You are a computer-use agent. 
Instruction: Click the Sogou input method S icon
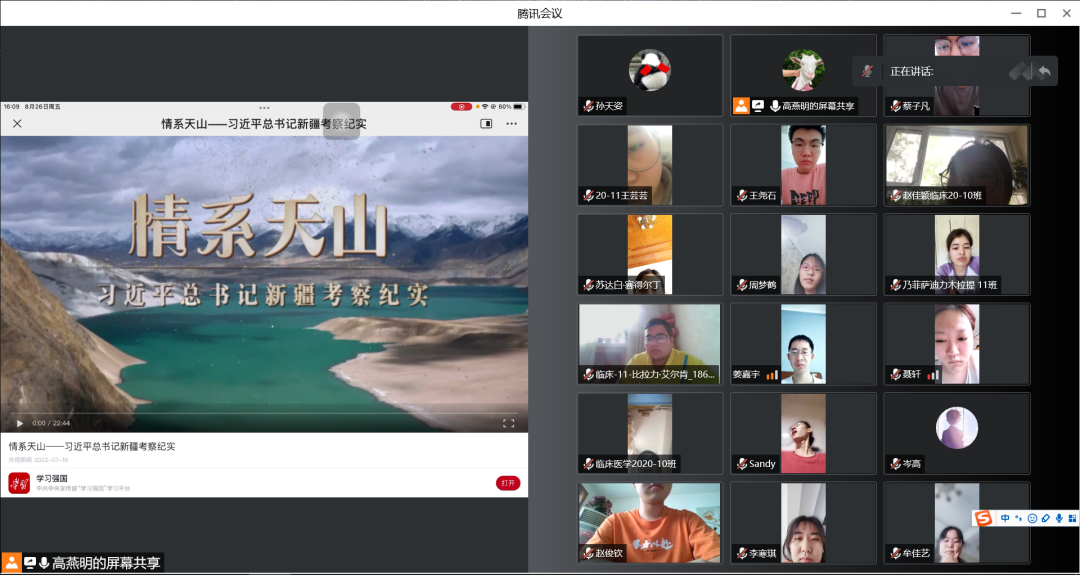[x=984, y=518]
